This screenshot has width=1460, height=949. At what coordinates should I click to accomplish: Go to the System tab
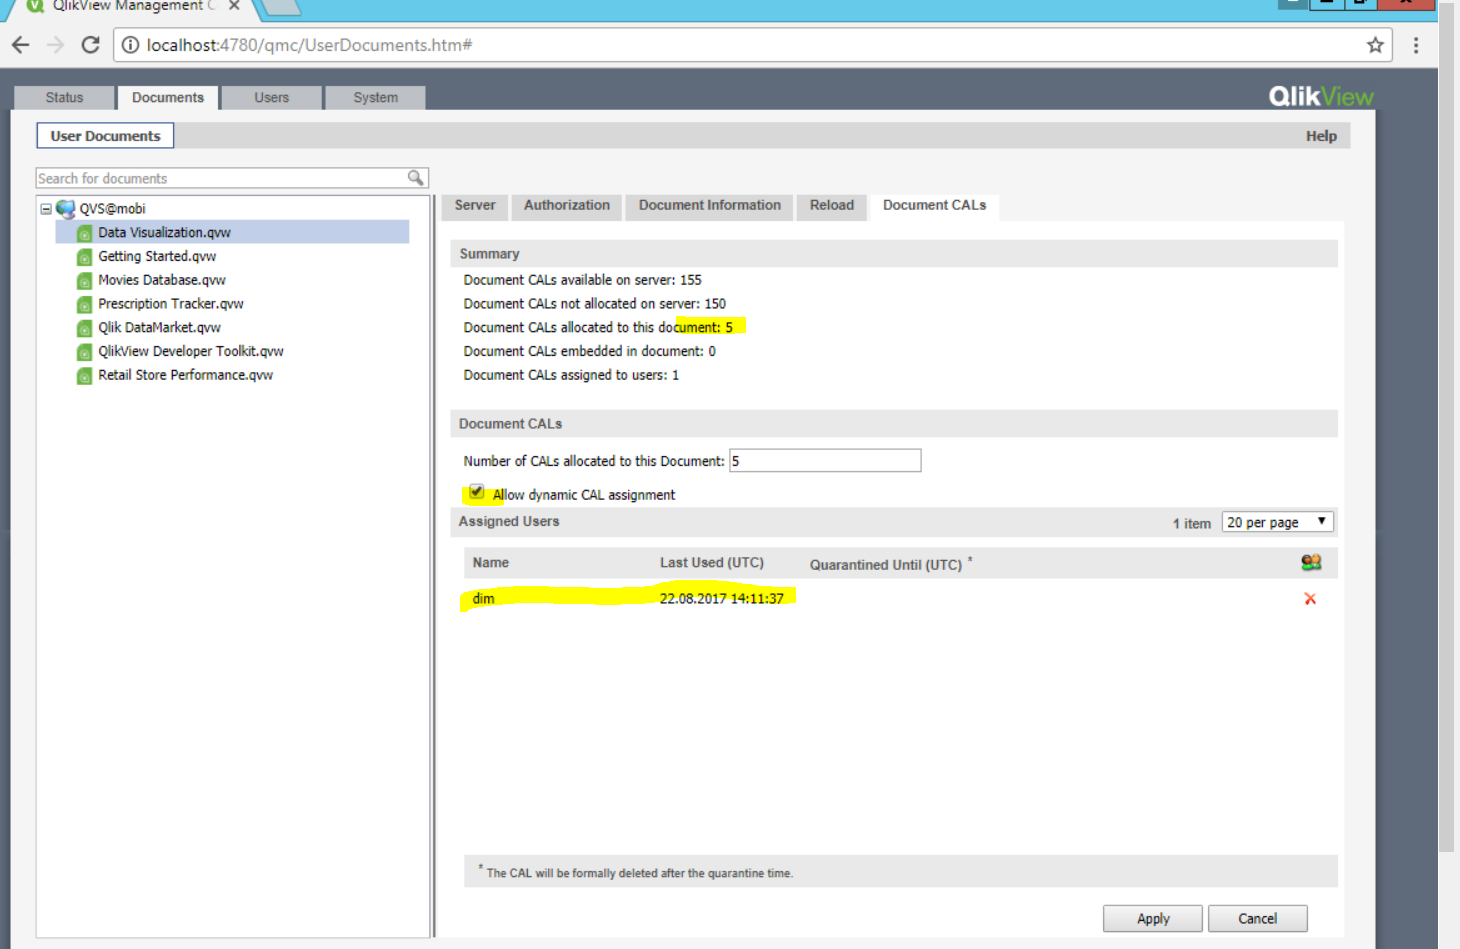tap(375, 97)
